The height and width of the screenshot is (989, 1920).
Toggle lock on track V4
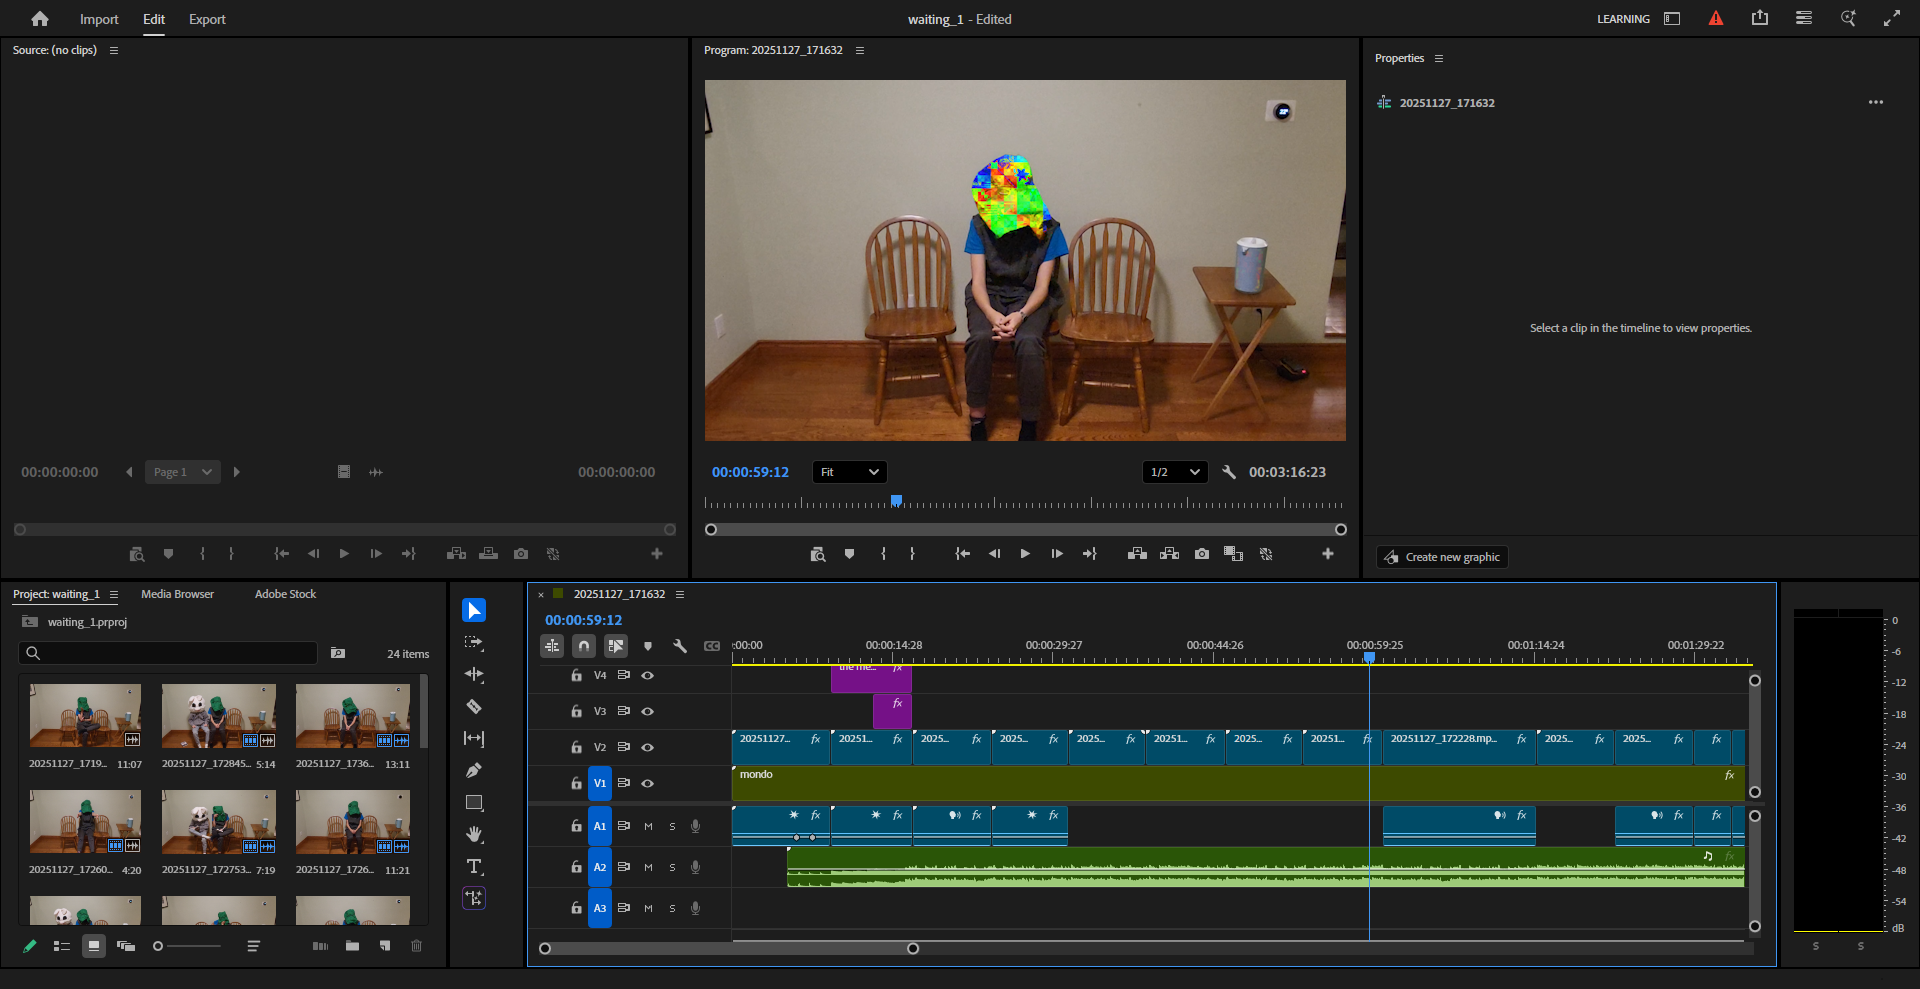pyautogui.click(x=576, y=675)
